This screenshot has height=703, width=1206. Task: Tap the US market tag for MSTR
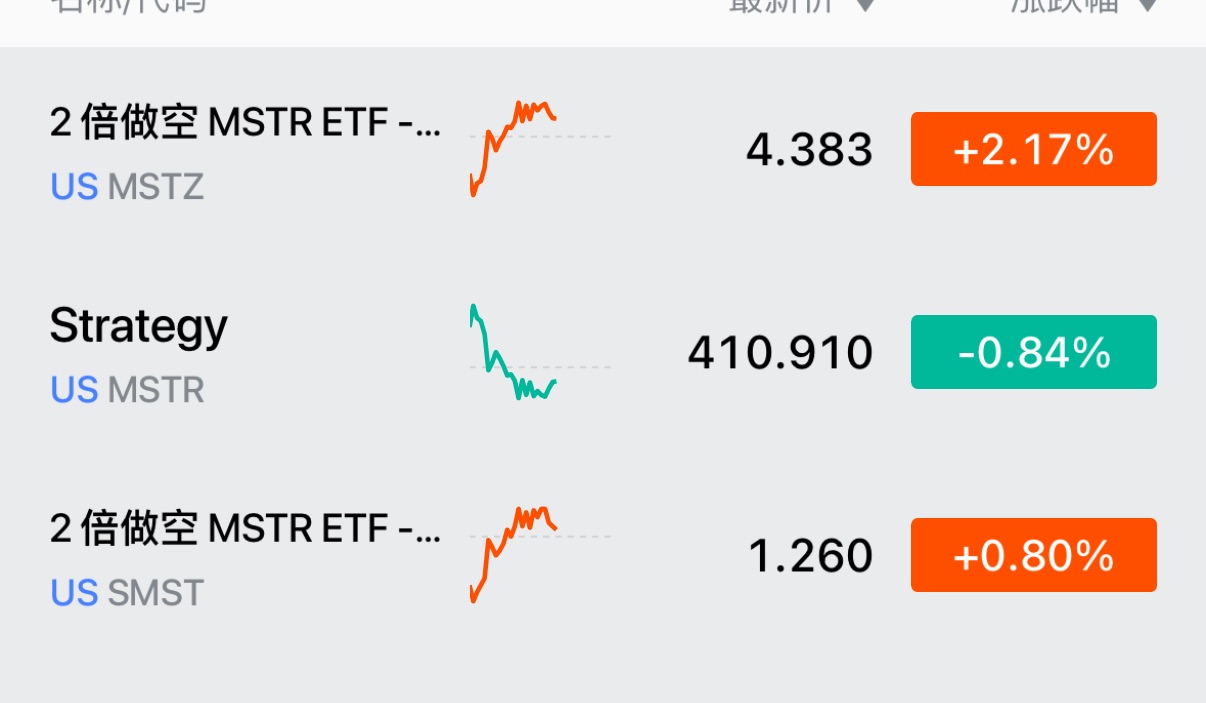pos(74,390)
